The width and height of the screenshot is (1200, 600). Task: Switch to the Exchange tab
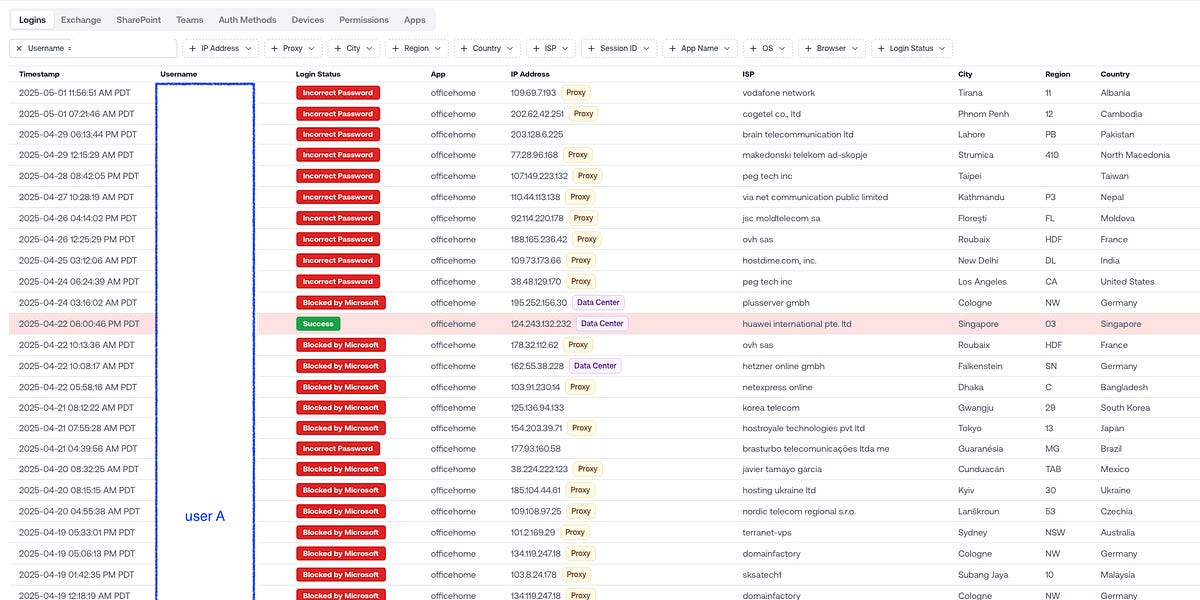pyautogui.click(x=81, y=20)
